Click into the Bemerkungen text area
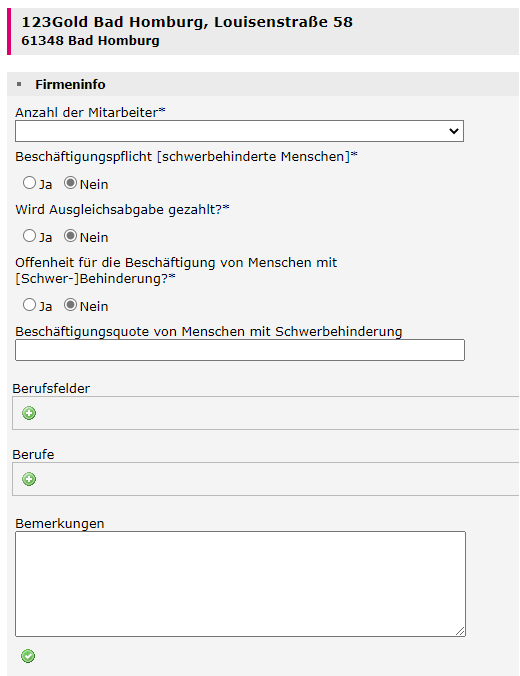This screenshot has width=520, height=676. click(x=240, y=584)
